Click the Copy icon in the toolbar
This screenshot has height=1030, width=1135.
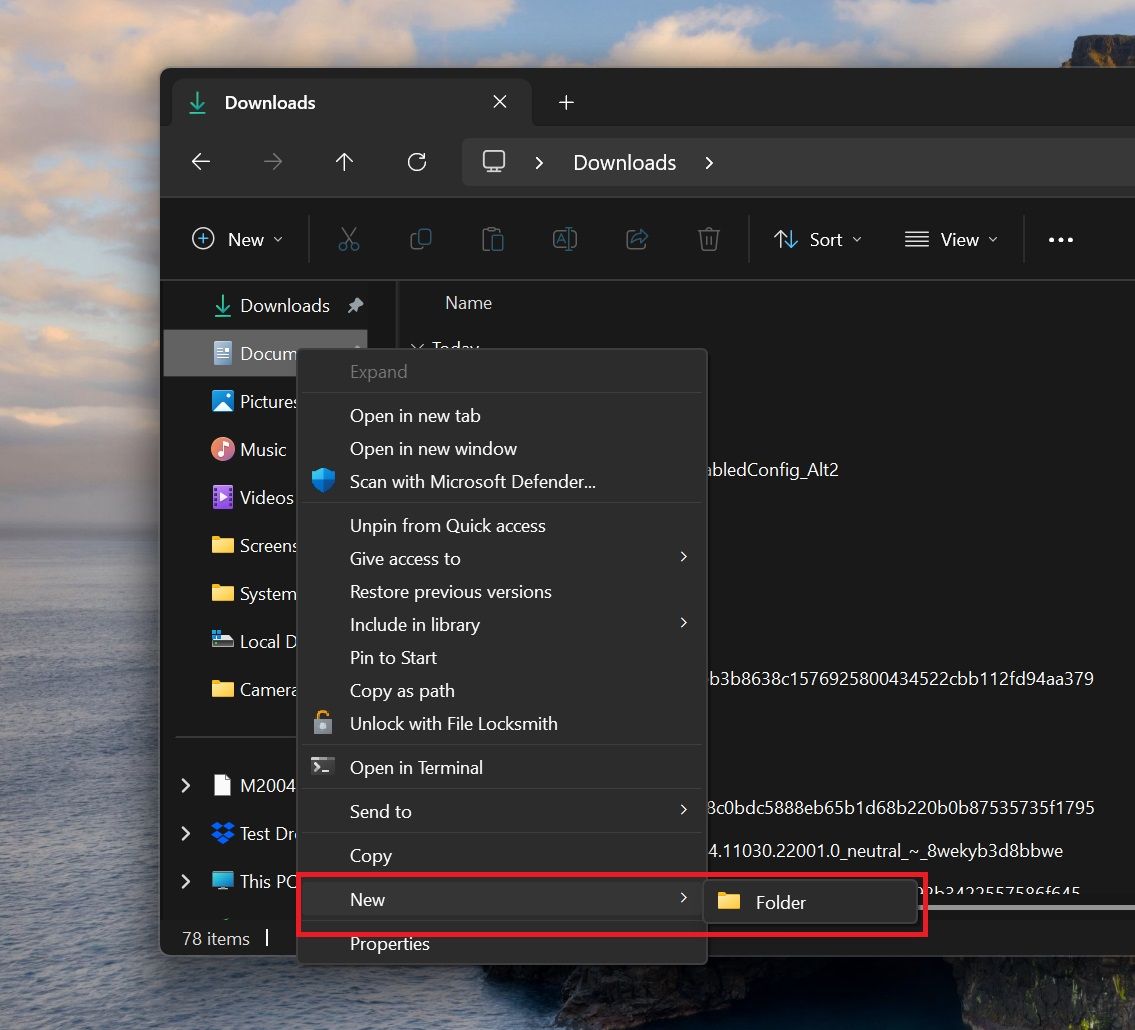[420, 239]
